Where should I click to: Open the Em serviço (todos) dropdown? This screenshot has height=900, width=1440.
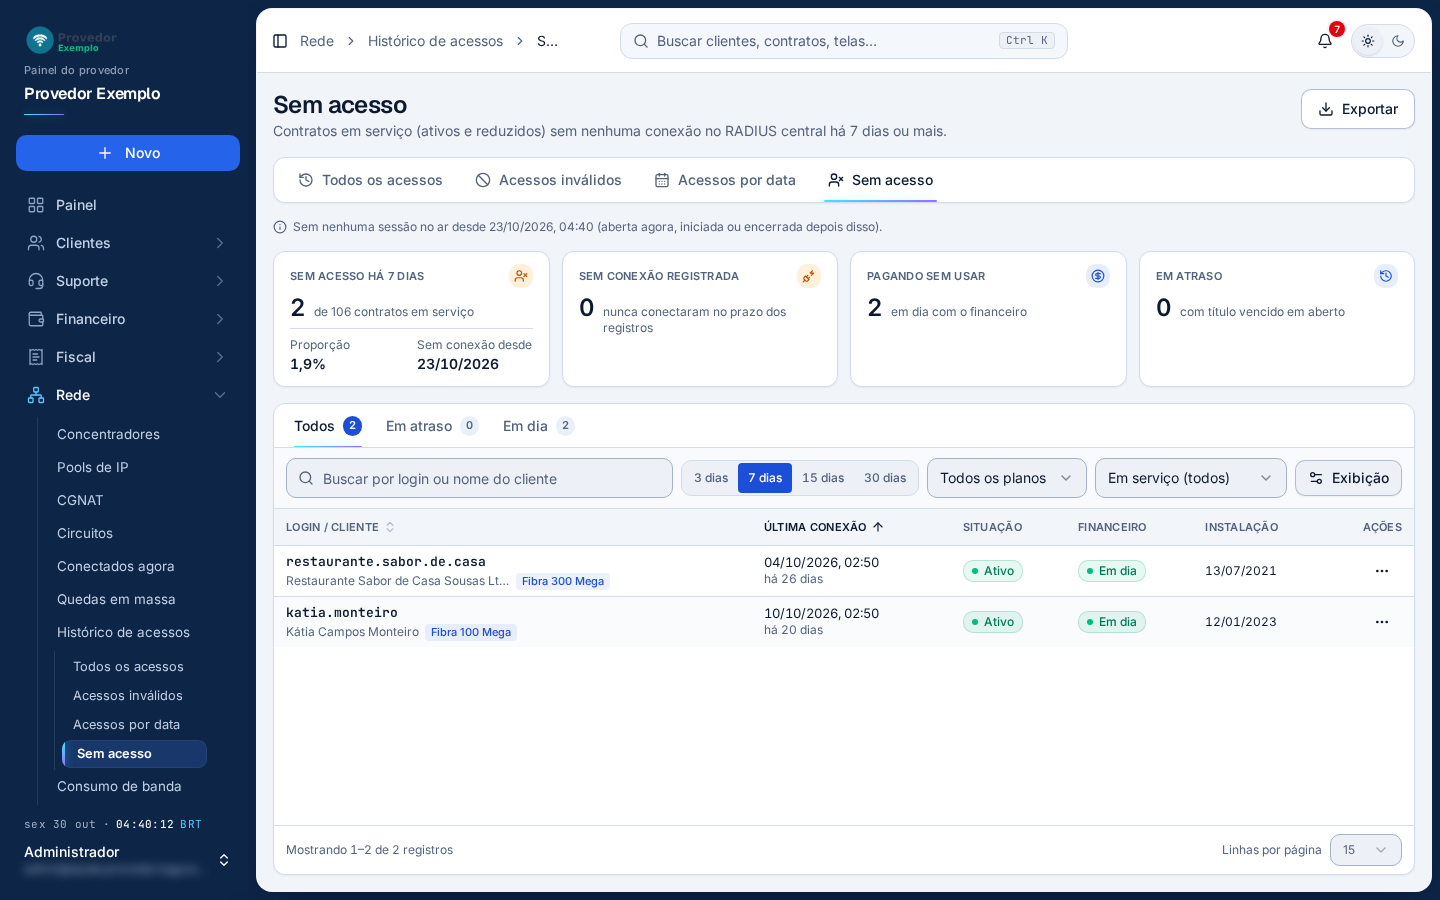point(1191,478)
